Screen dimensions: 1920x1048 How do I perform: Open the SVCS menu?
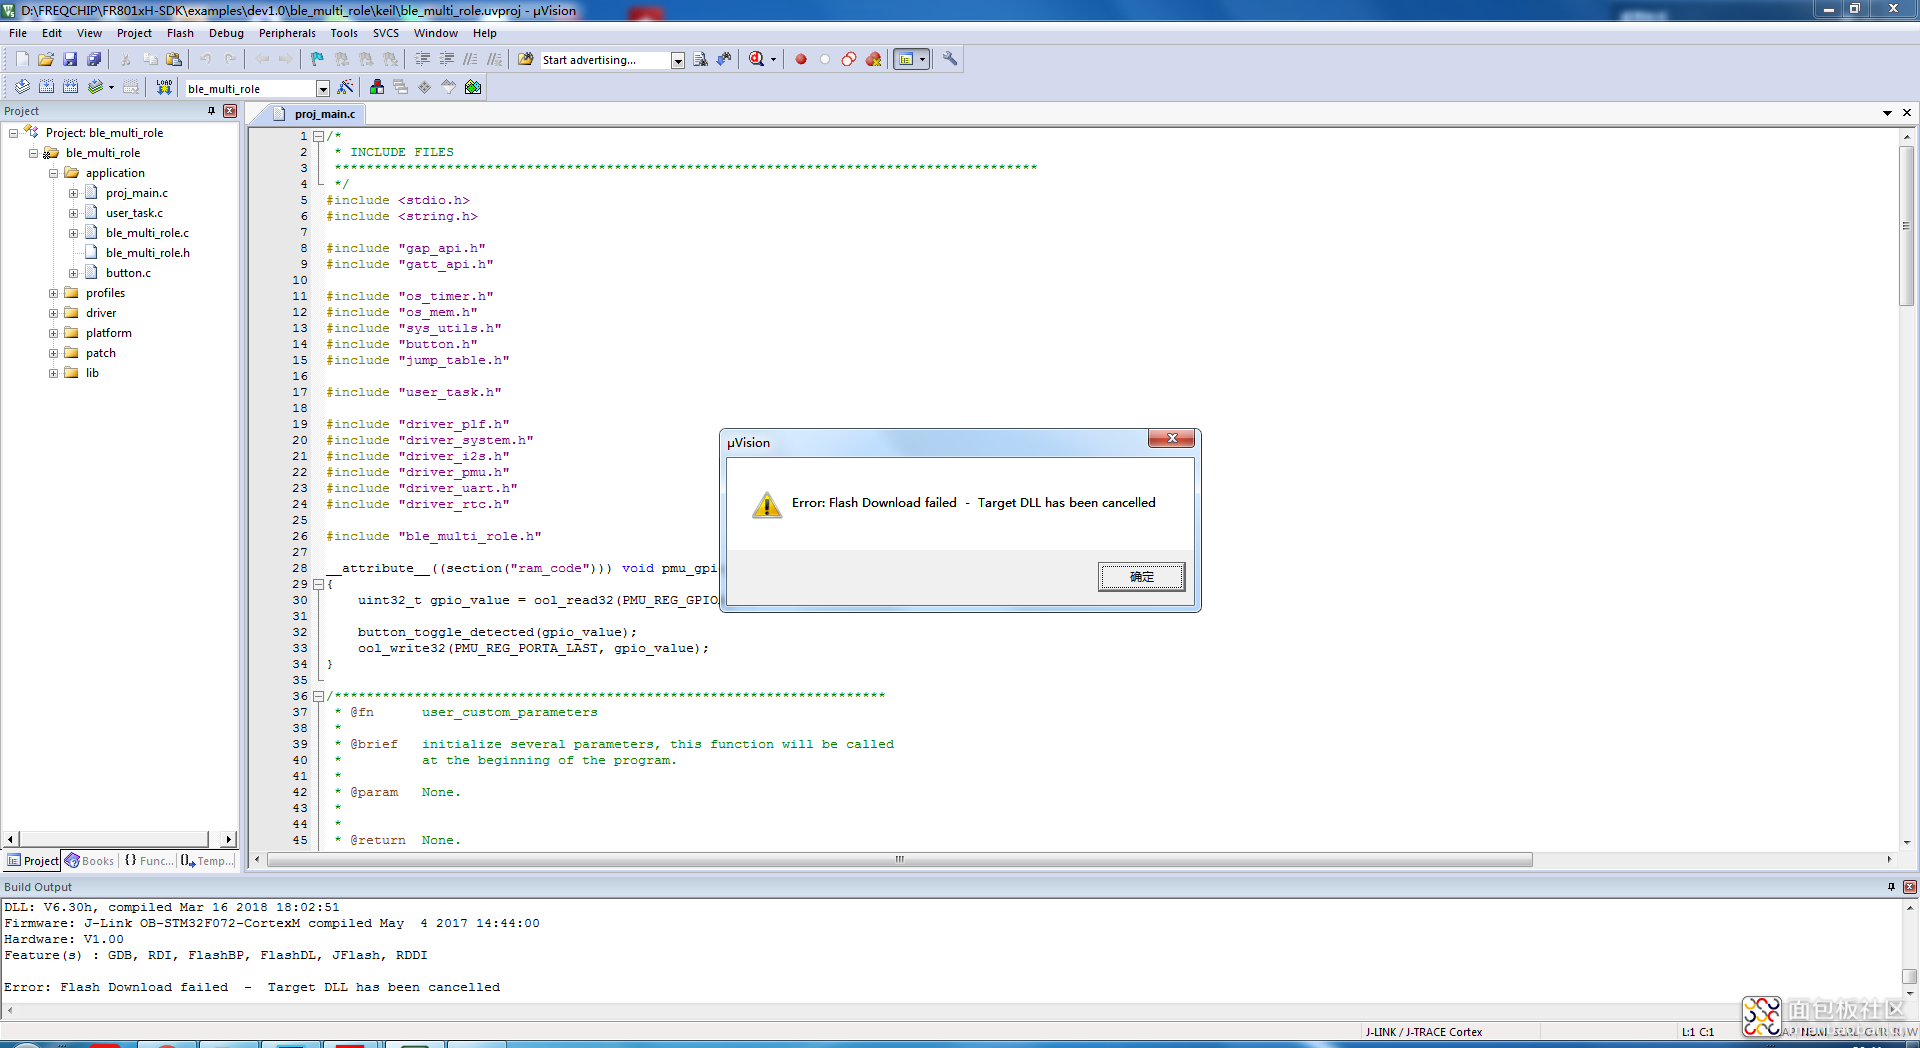pyautogui.click(x=386, y=33)
